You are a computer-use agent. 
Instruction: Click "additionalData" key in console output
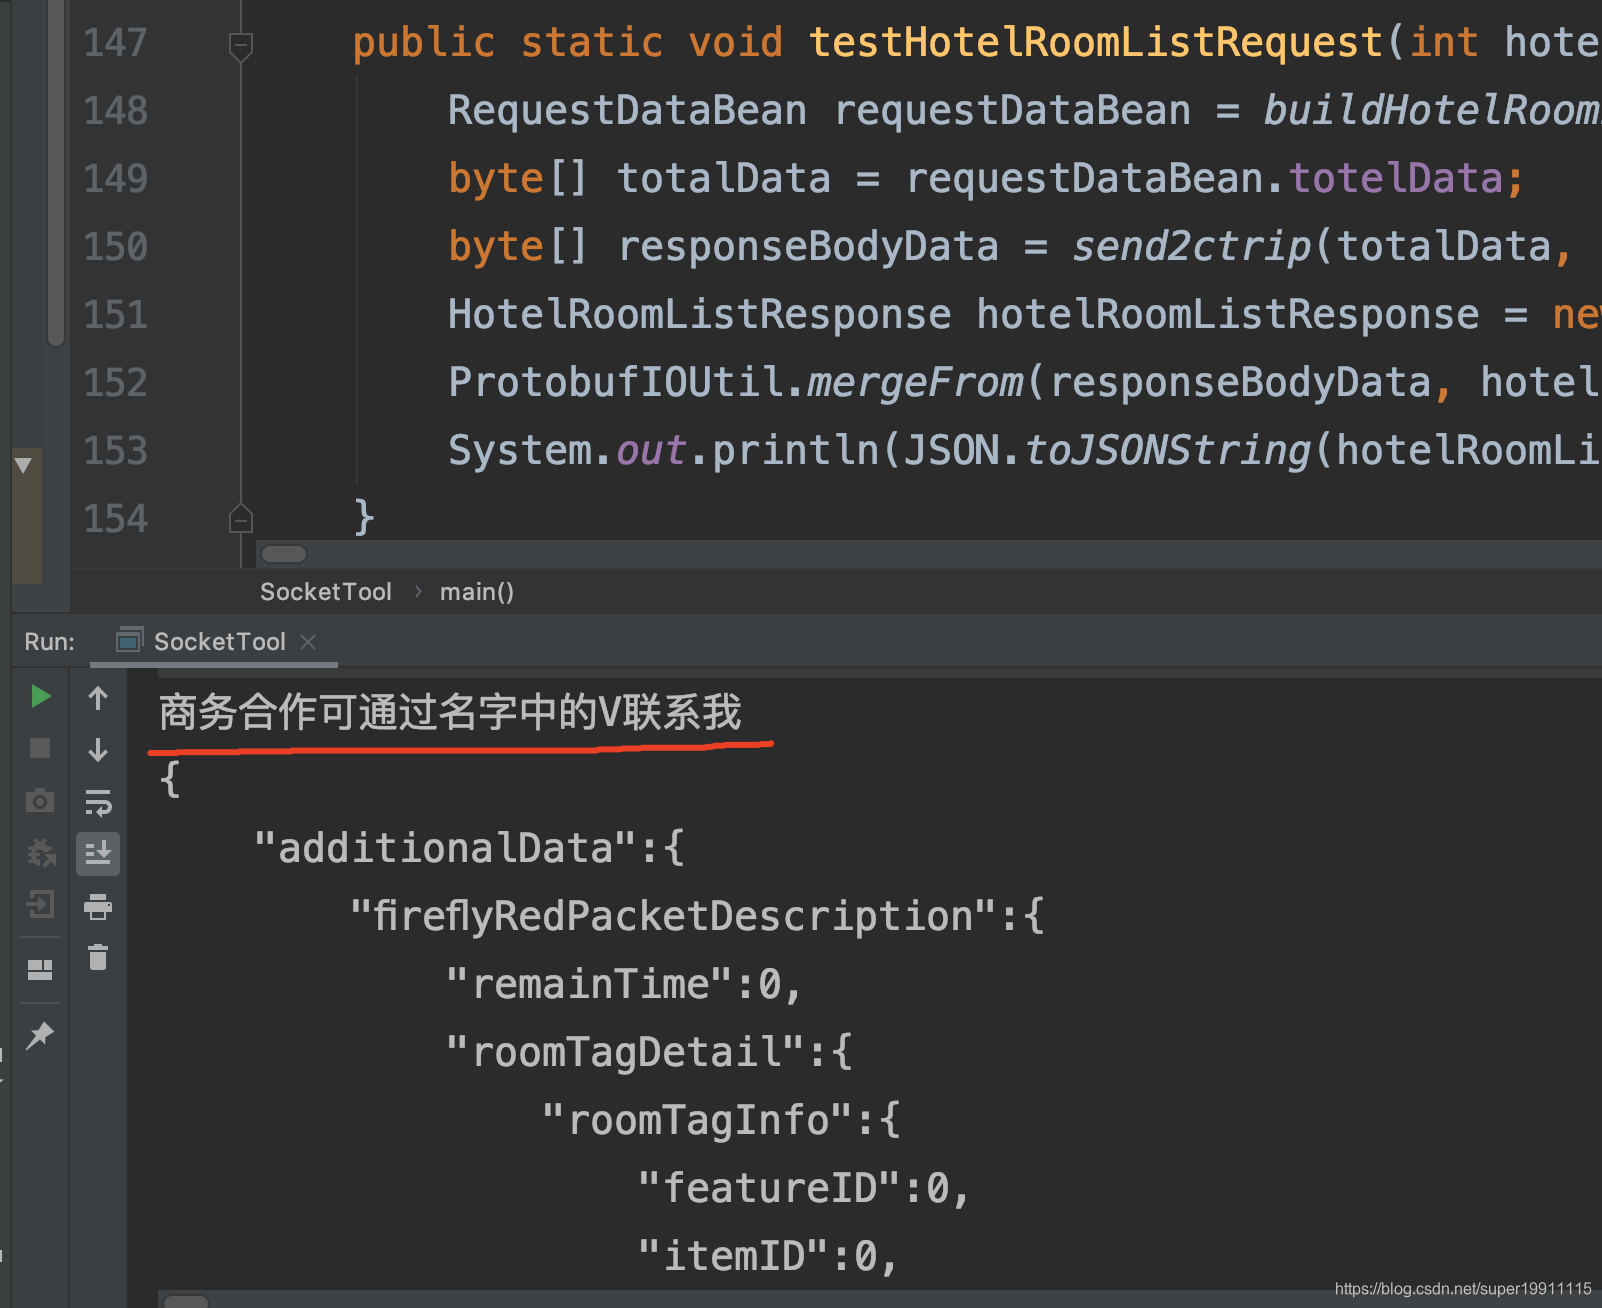coord(446,849)
